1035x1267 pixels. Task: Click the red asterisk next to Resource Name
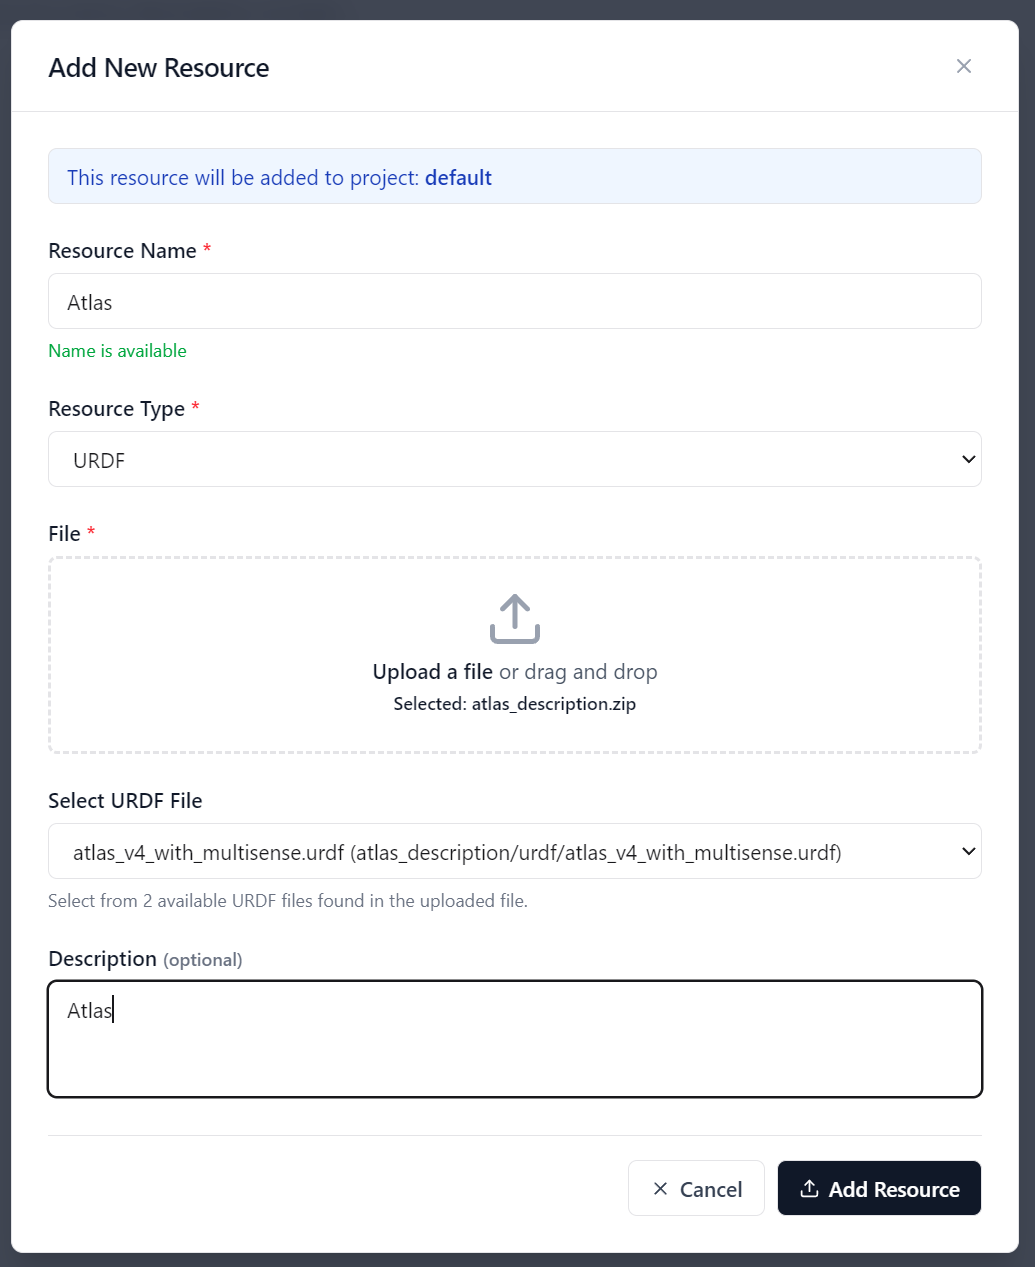[x=207, y=250]
